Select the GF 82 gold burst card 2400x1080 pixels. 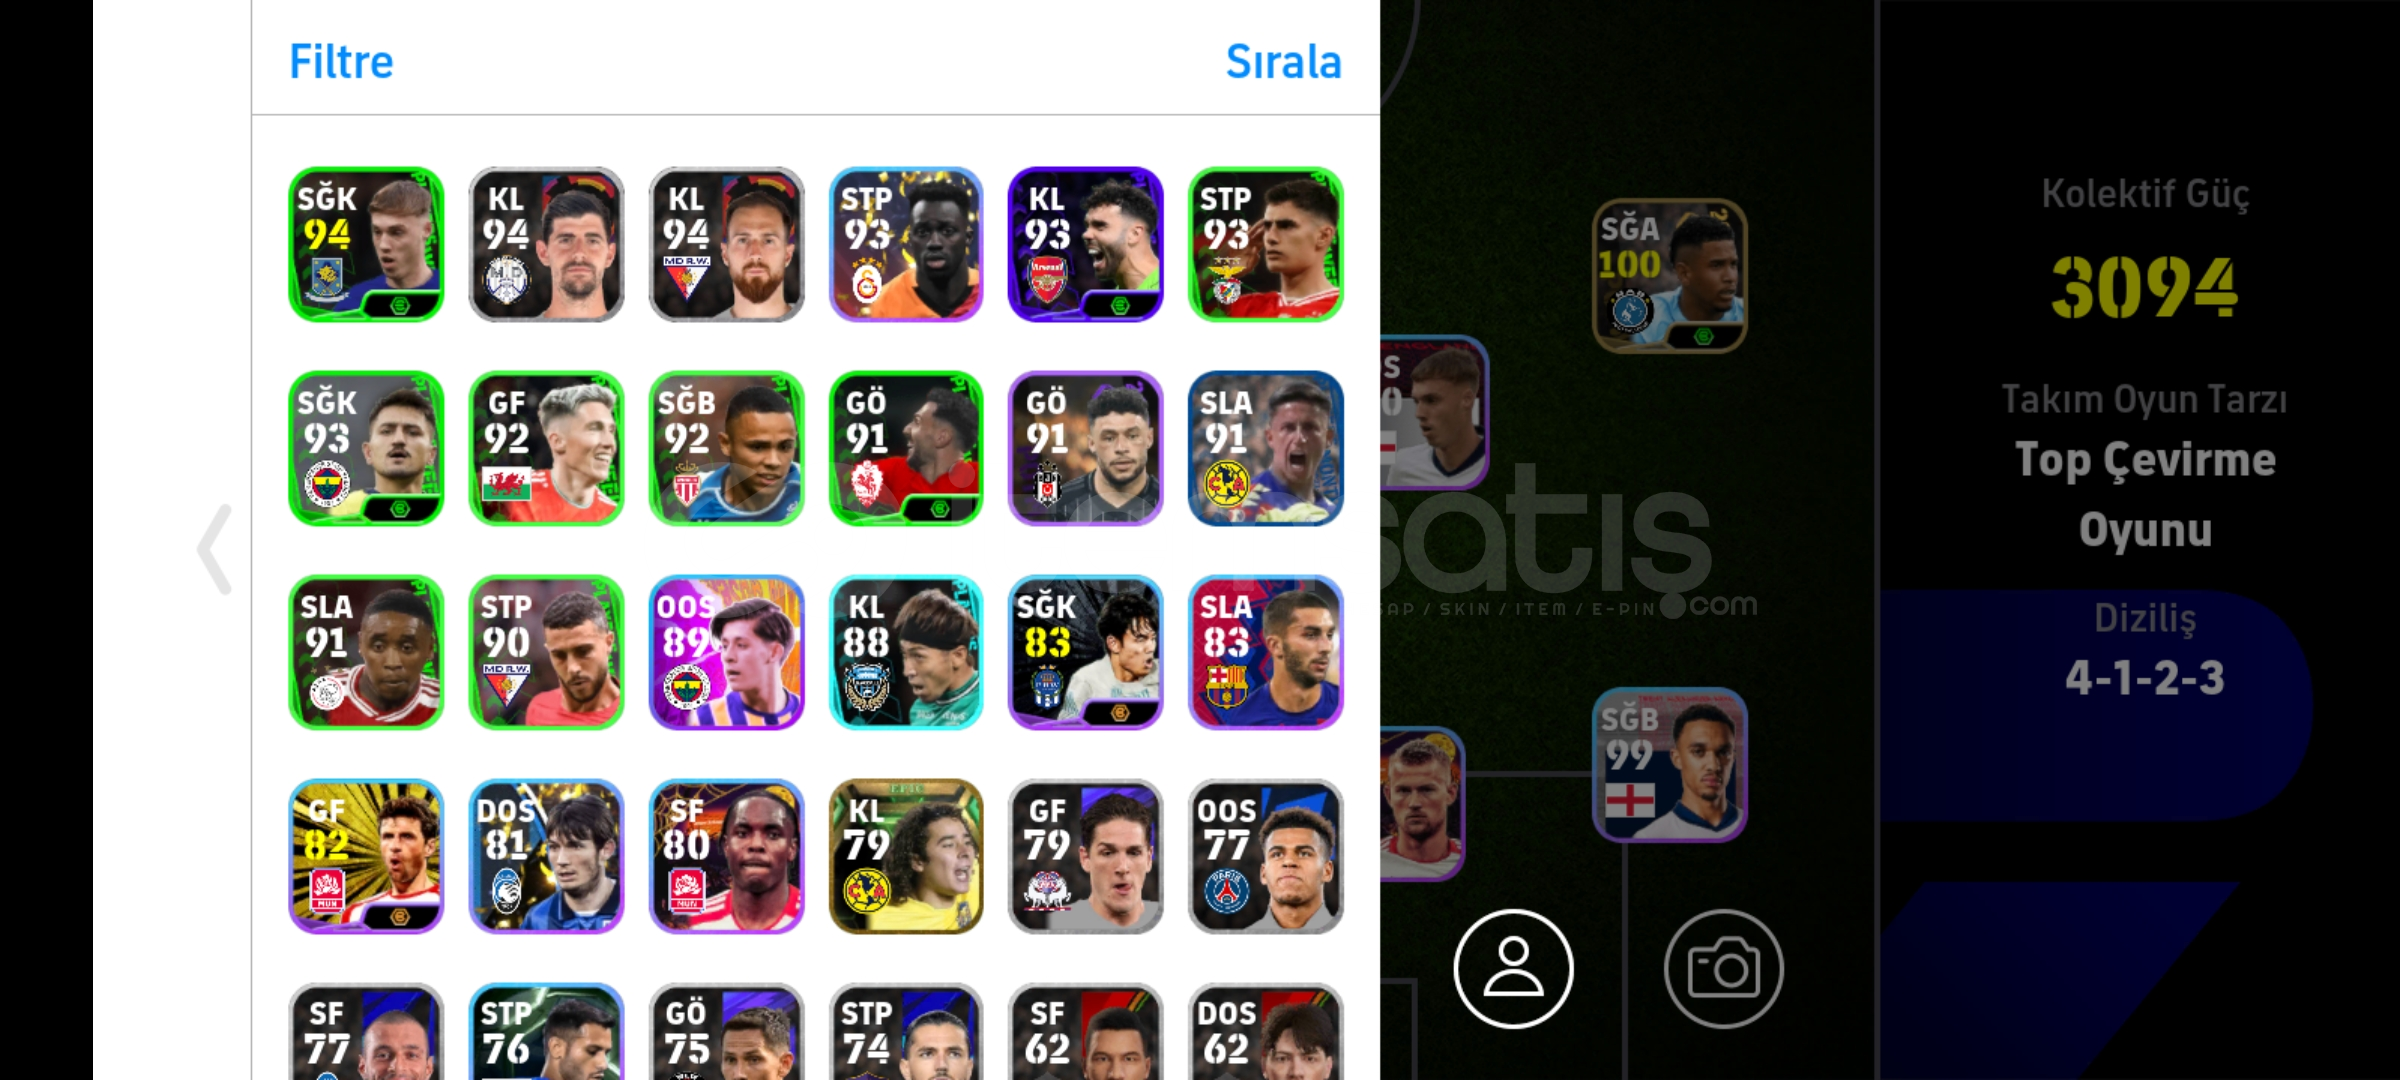[x=366, y=856]
